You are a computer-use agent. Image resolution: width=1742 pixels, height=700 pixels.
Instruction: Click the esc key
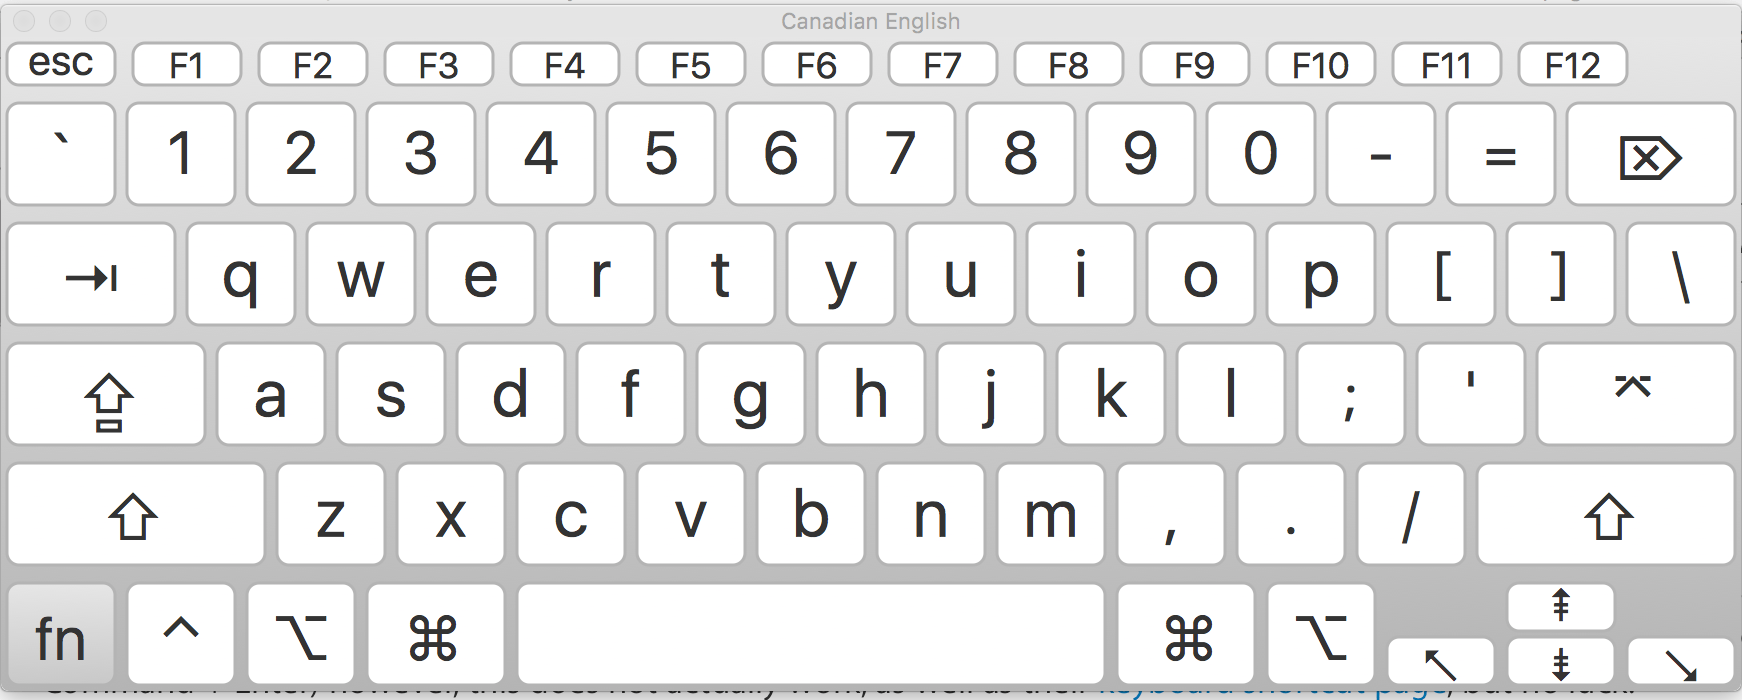(x=61, y=64)
